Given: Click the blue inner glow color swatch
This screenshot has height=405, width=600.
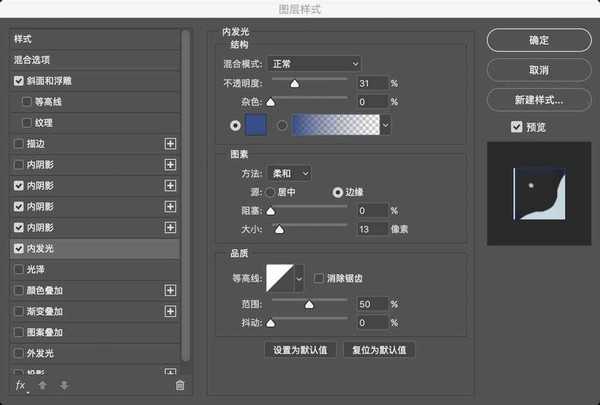Looking at the screenshot, I should pyautogui.click(x=257, y=125).
